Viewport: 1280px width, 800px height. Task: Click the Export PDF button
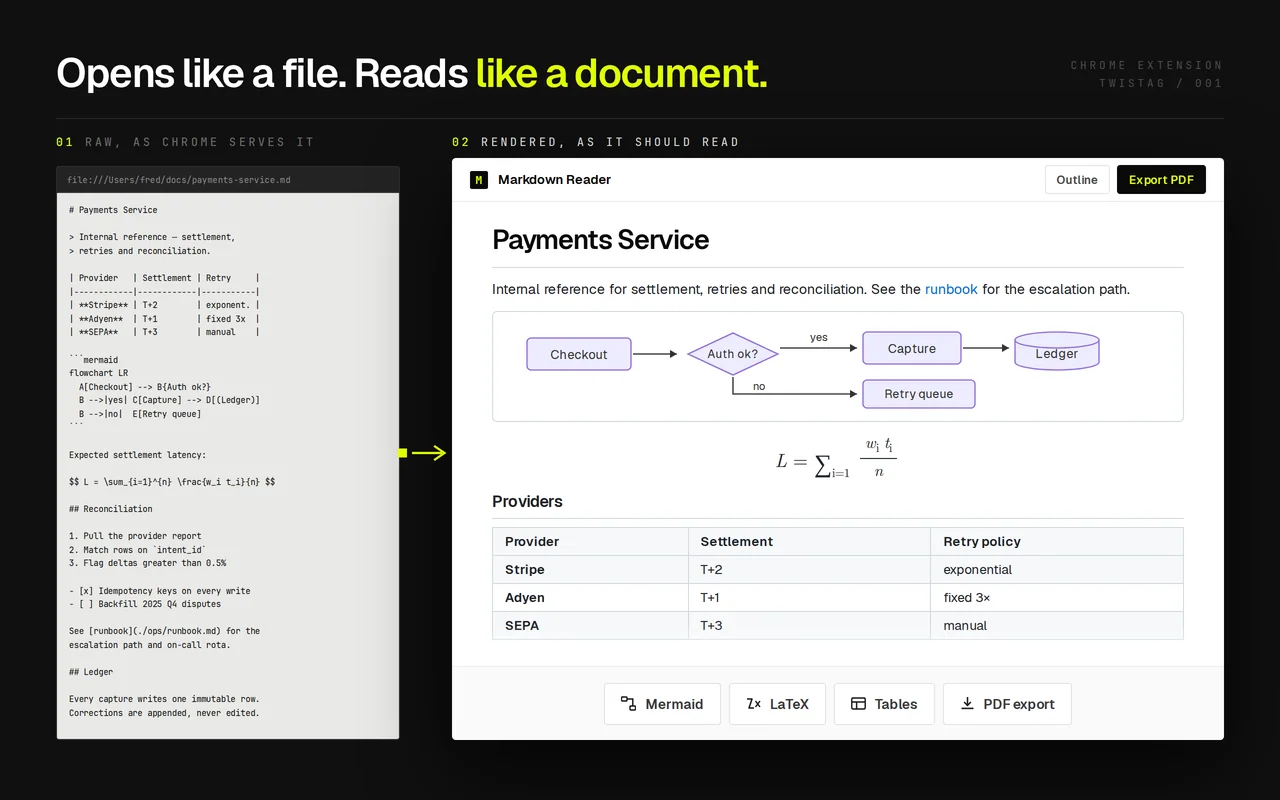(x=1161, y=180)
